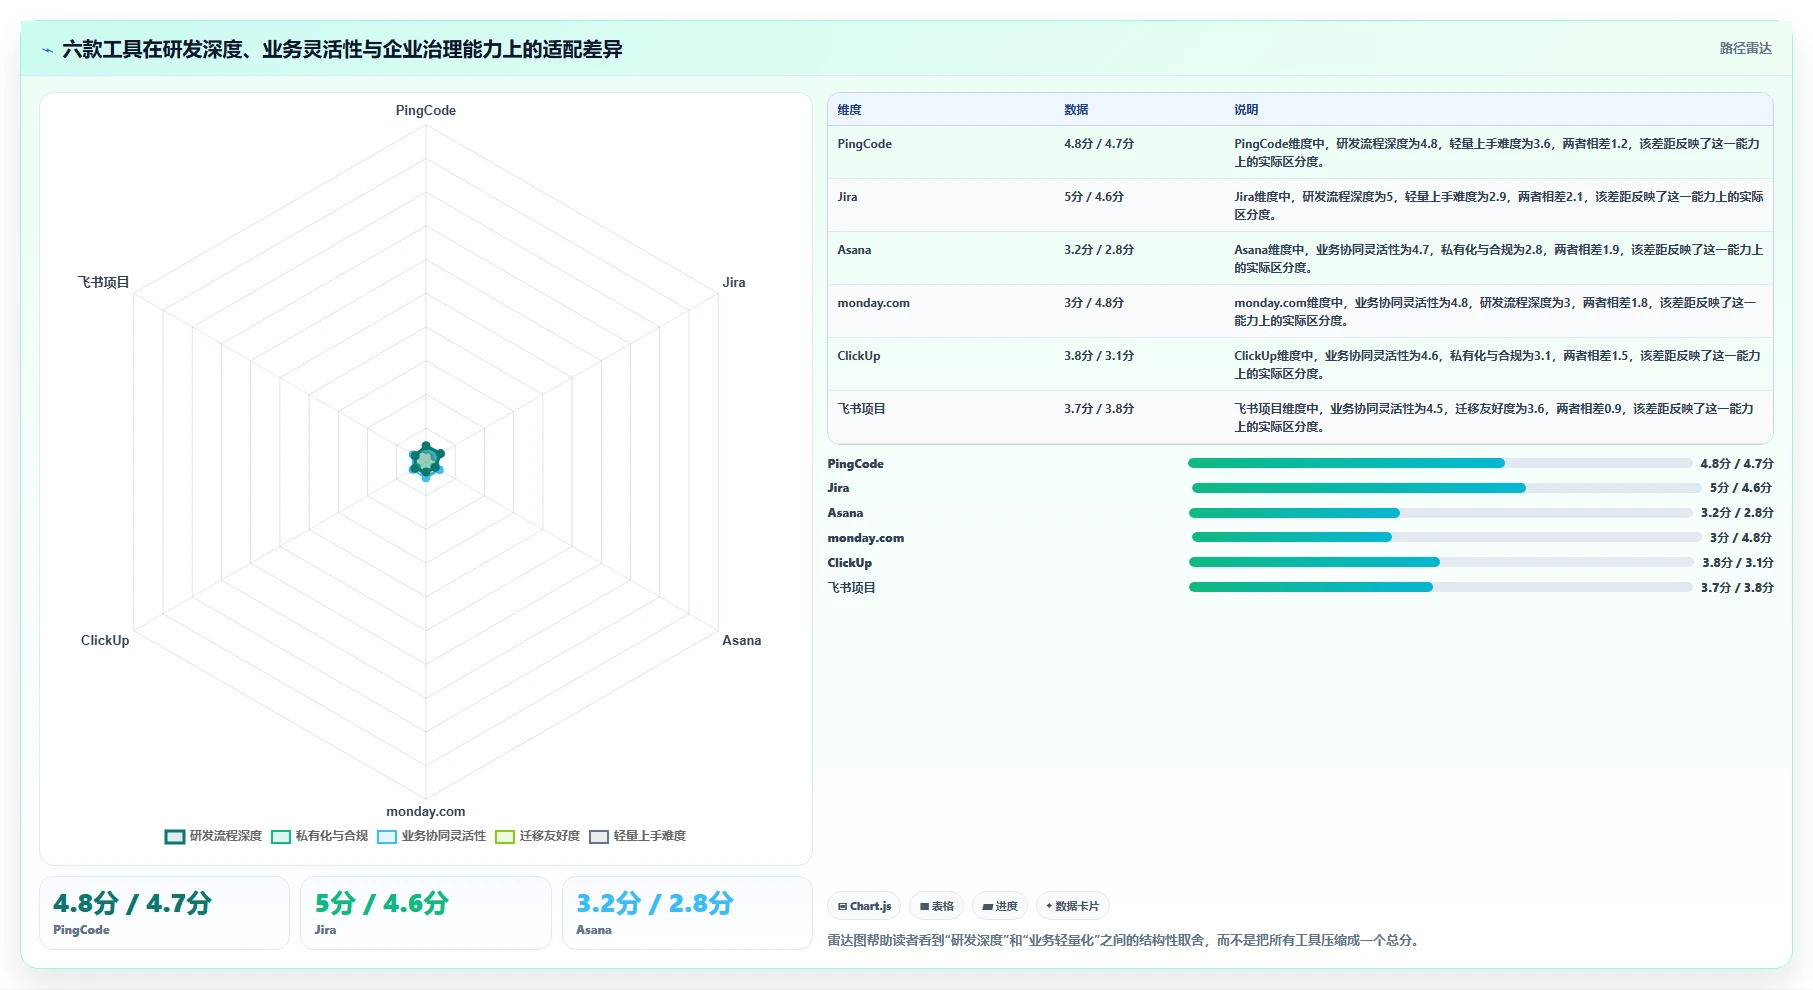The height and width of the screenshot is (990, 1813).
Task: Click the Asana row in table
Action: click(x=1300, y=258)
